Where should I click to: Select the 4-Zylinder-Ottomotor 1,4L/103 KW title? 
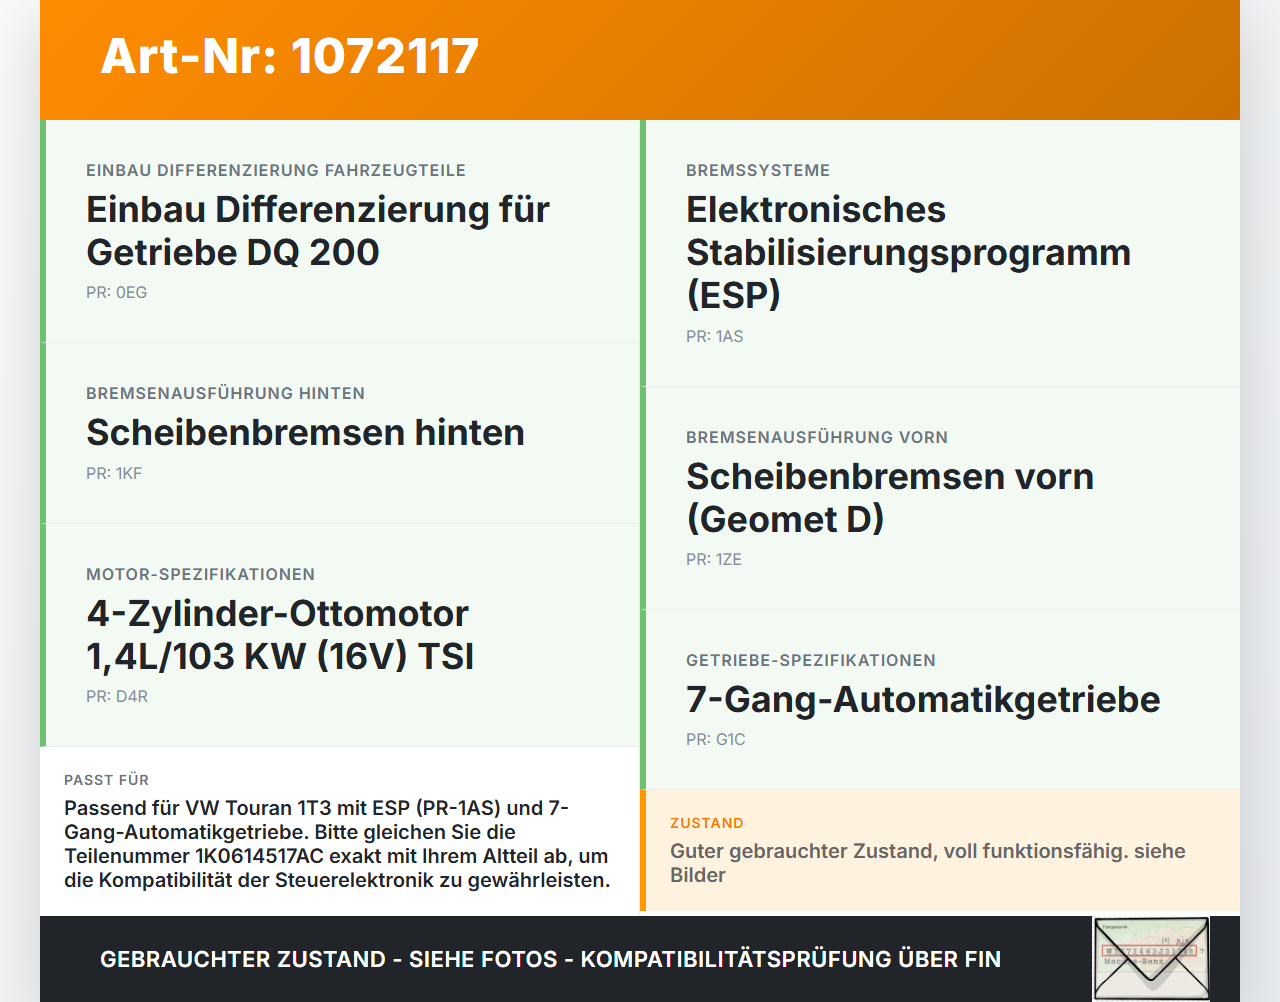tap(280, 635)
